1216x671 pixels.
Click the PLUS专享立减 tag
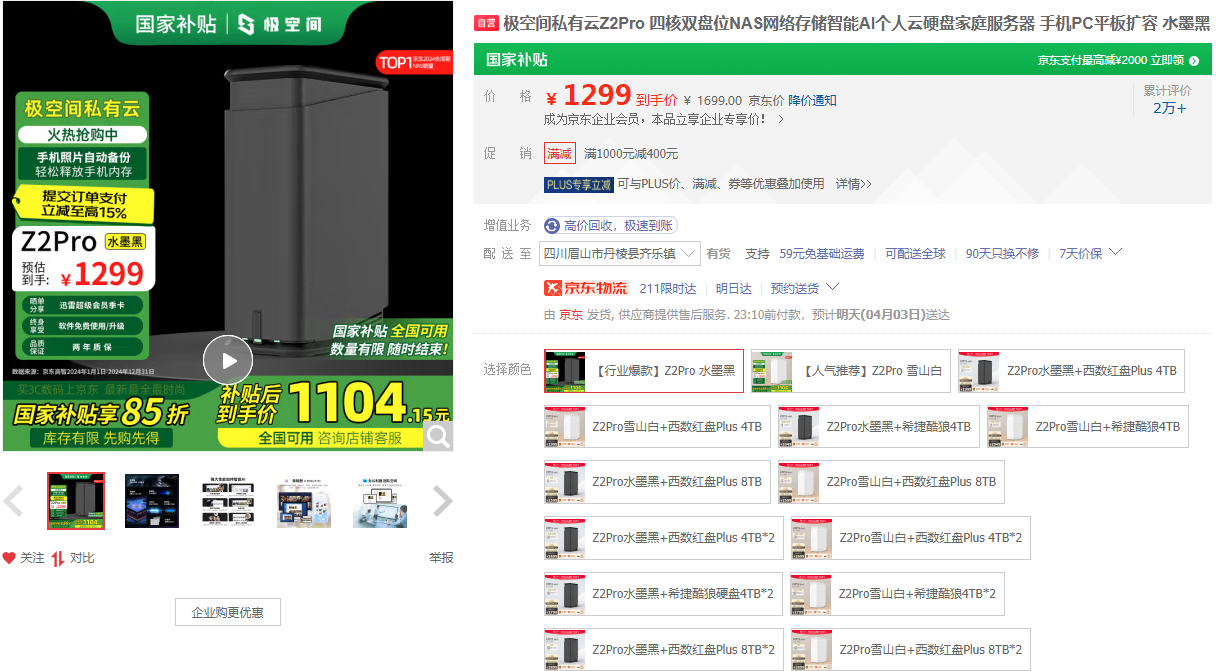[x=578, y=185]
